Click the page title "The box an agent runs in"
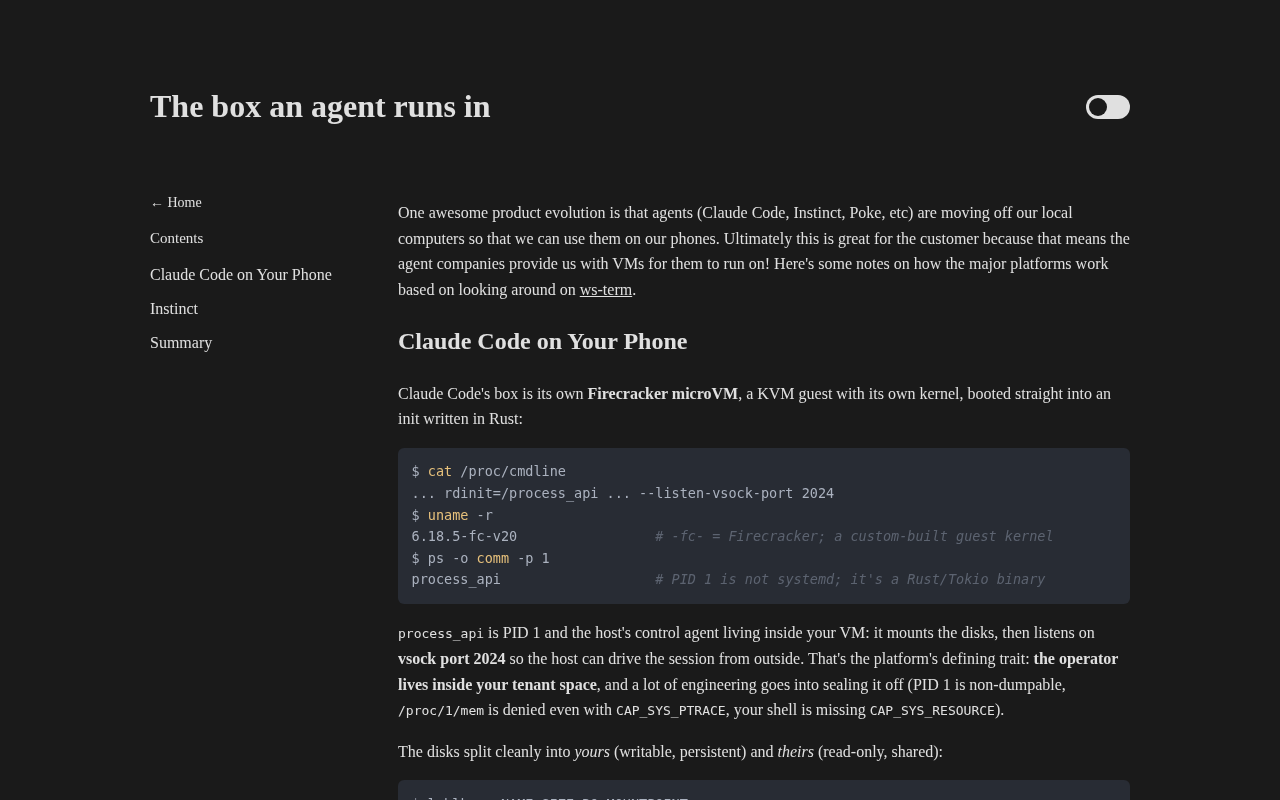The image size is (1280, 800). click(x=320, y=106)
